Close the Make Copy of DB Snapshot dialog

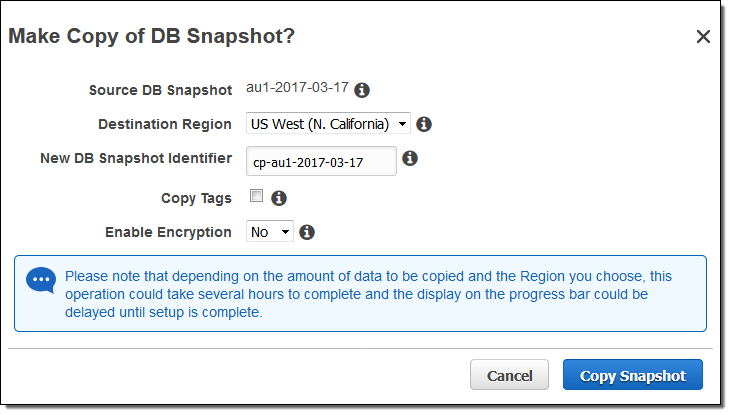point(703,37)
